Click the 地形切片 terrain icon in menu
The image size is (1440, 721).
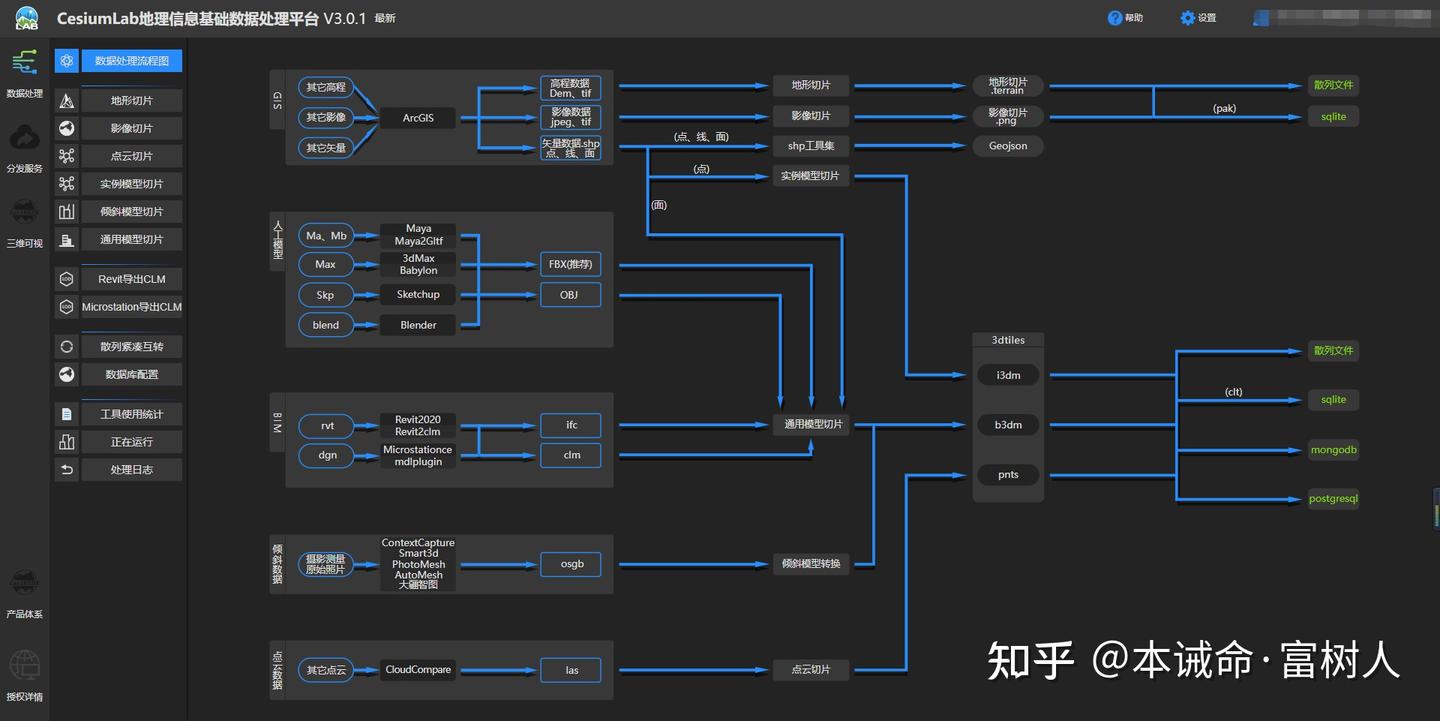pos(67,101)
